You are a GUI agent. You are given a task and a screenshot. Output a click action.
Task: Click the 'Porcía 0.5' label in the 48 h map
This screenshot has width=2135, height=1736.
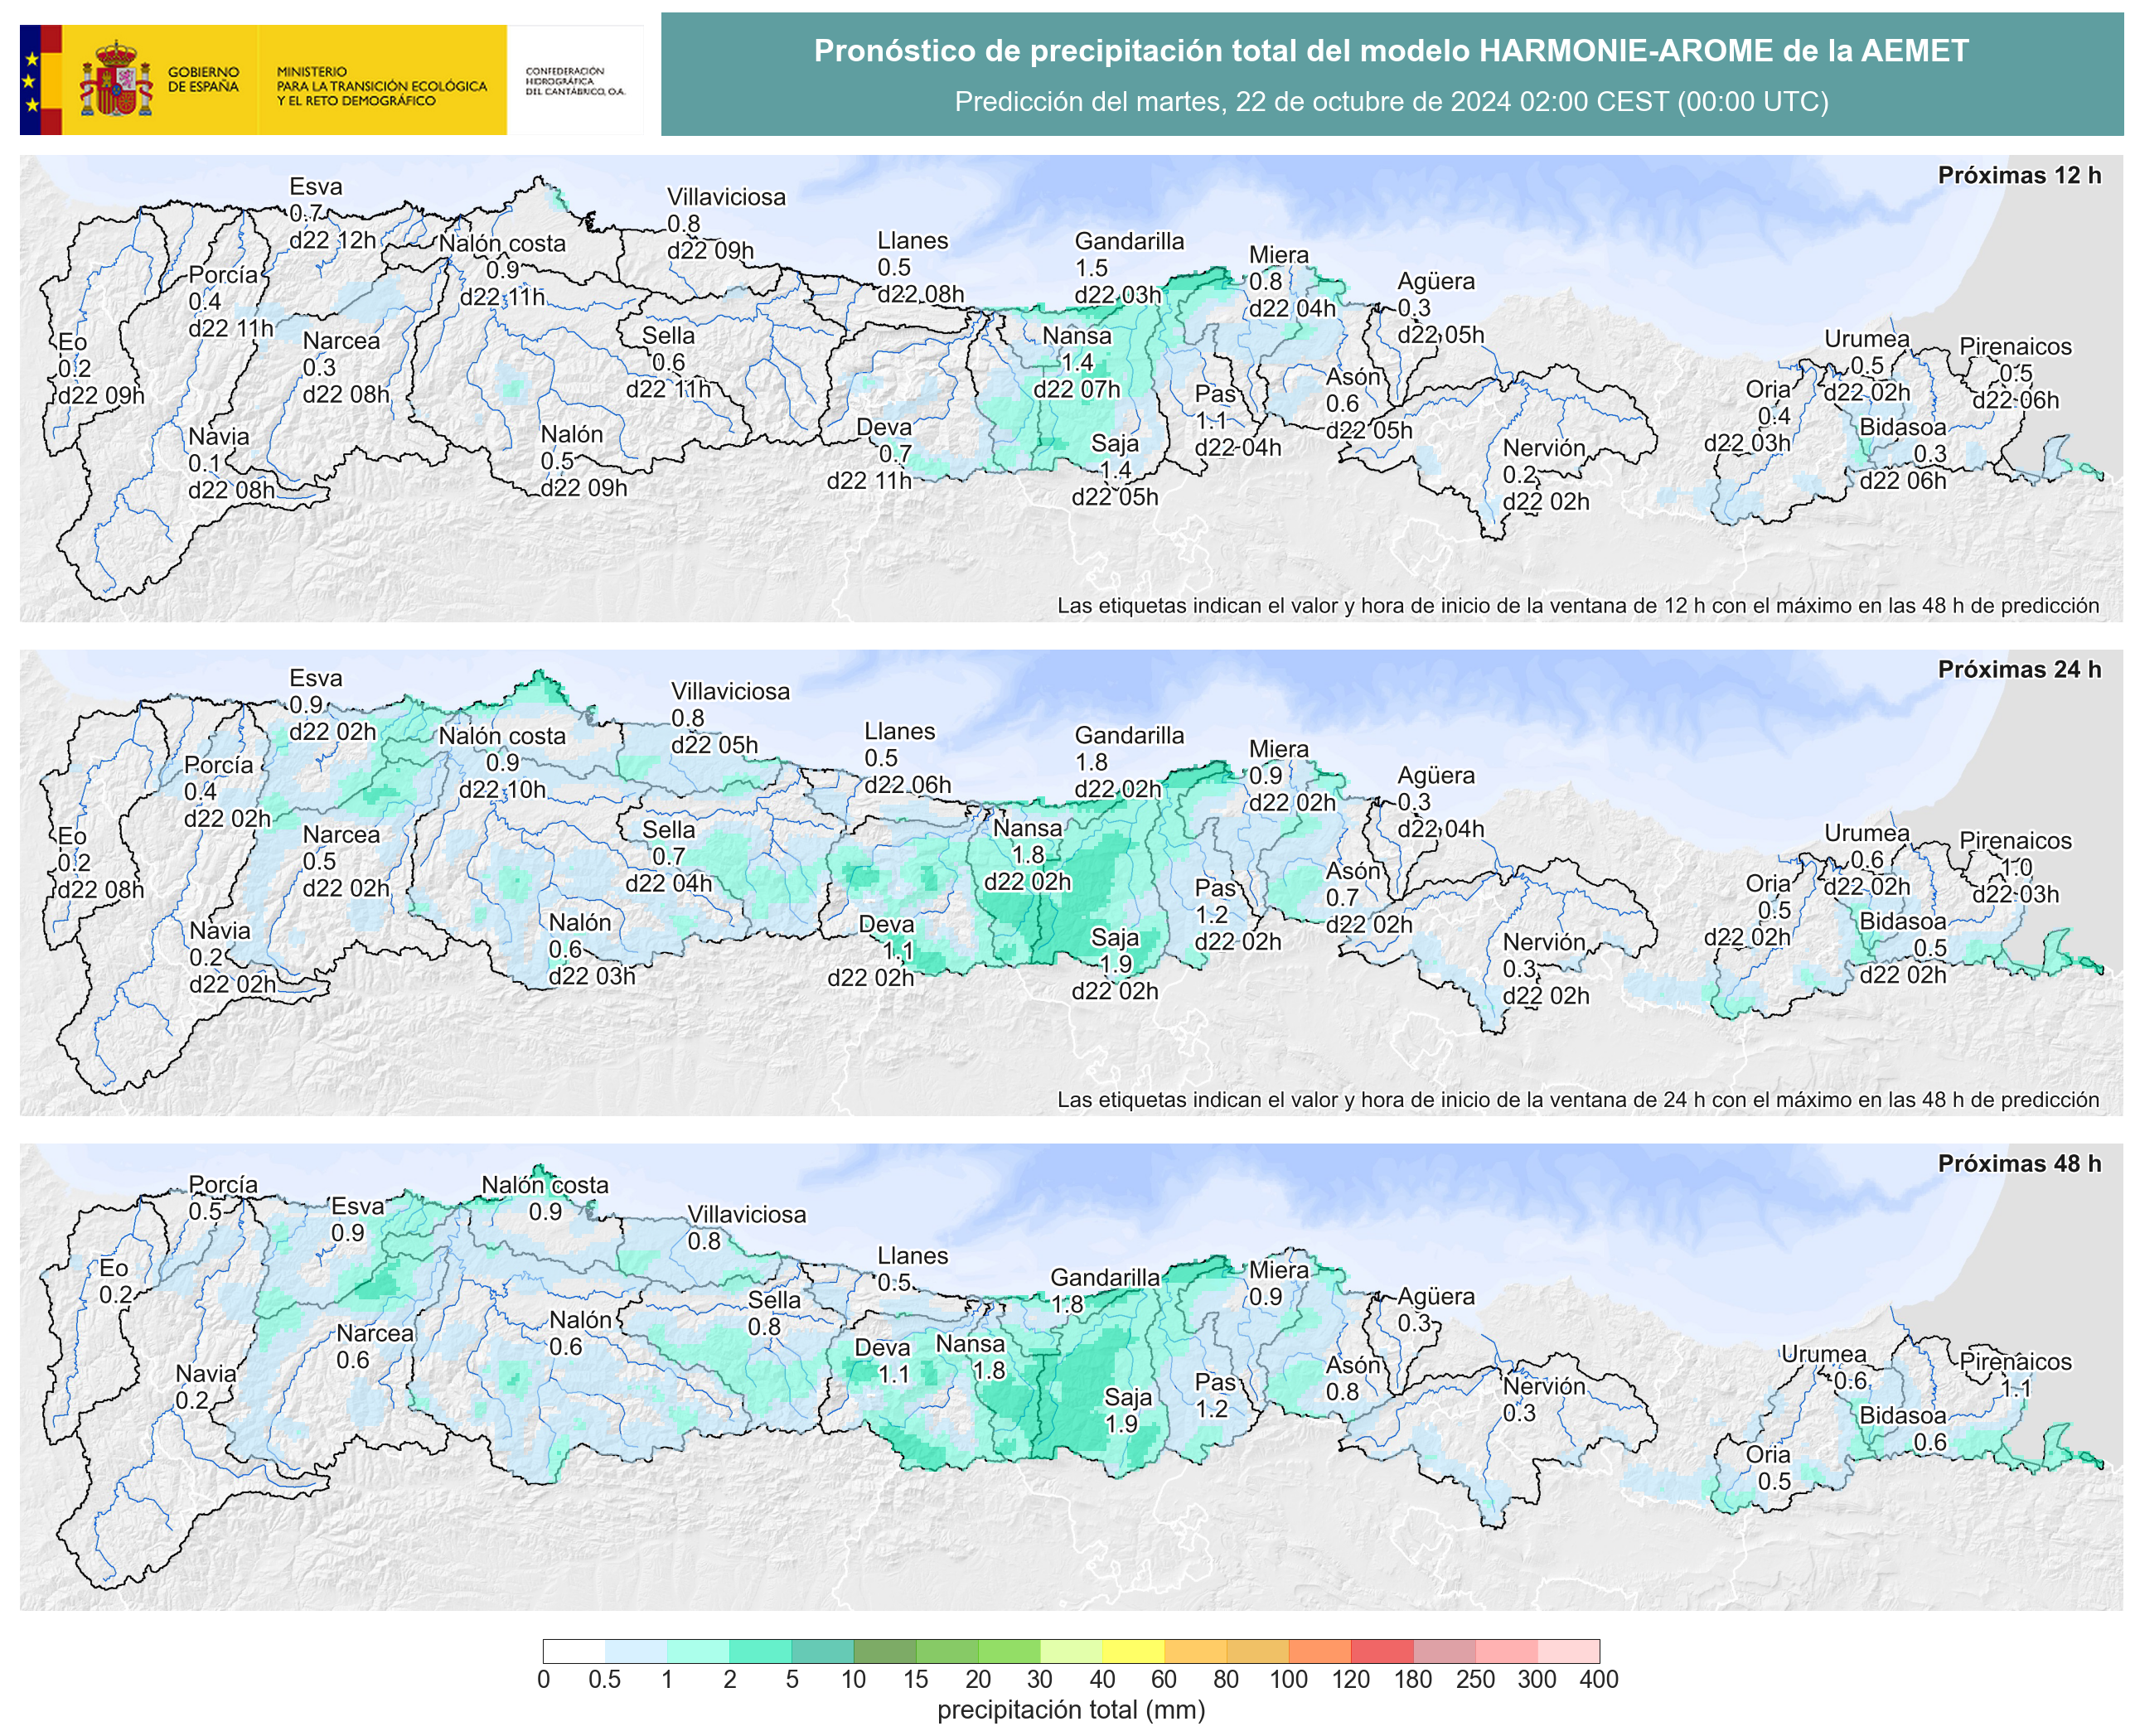click(223, 1198)
